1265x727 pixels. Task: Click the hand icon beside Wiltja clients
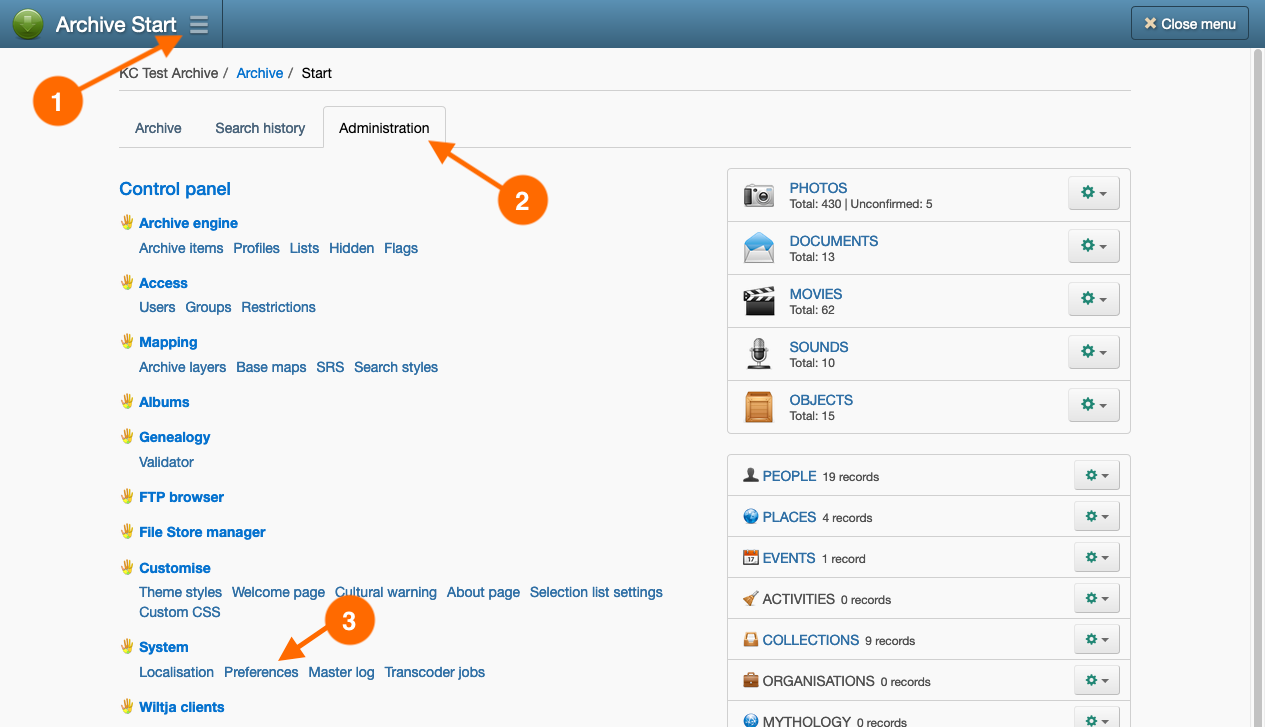[x=127, y=706]
